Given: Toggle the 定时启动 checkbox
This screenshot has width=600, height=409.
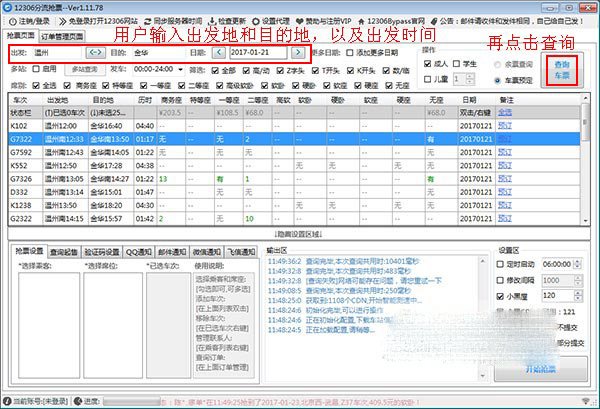Looking at the screenshot, I should pos(503,263).
